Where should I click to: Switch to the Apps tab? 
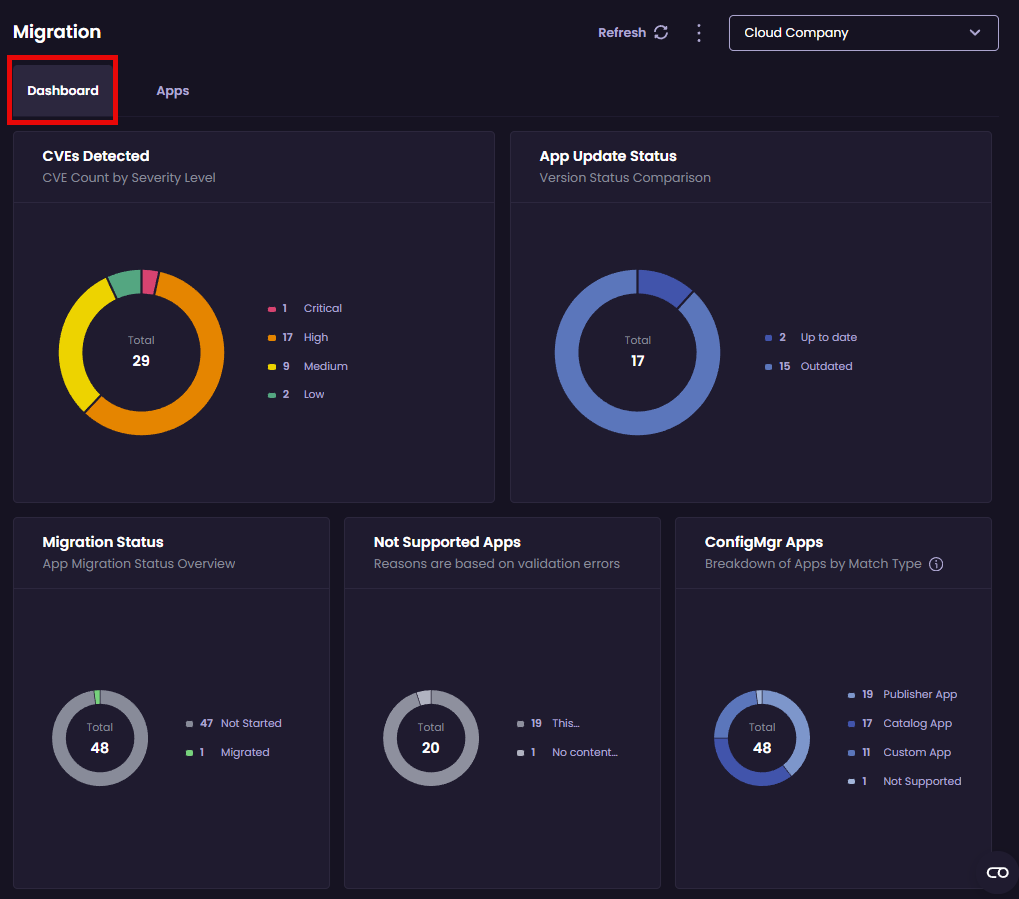pos(172,90)
